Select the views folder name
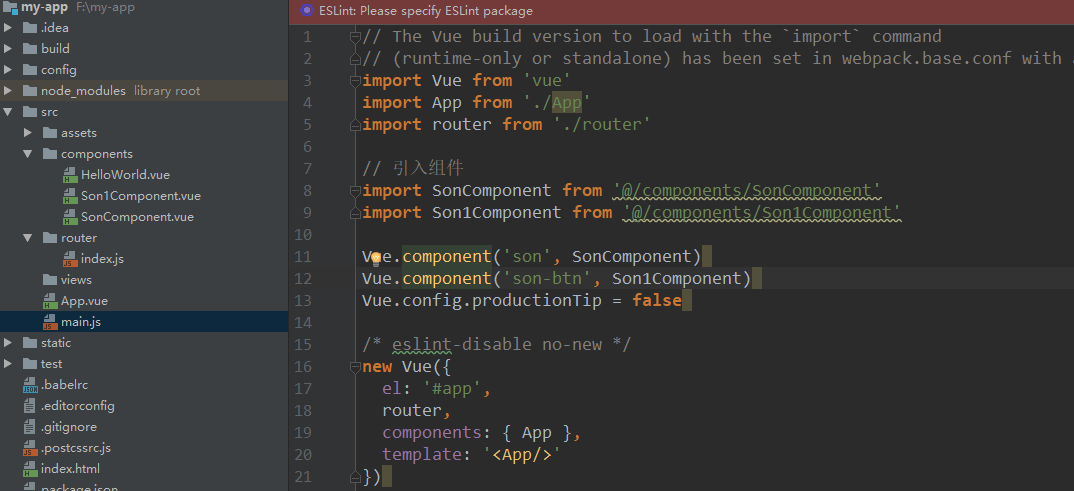Screen dimensions: 1074x491 tap(76, 279)
